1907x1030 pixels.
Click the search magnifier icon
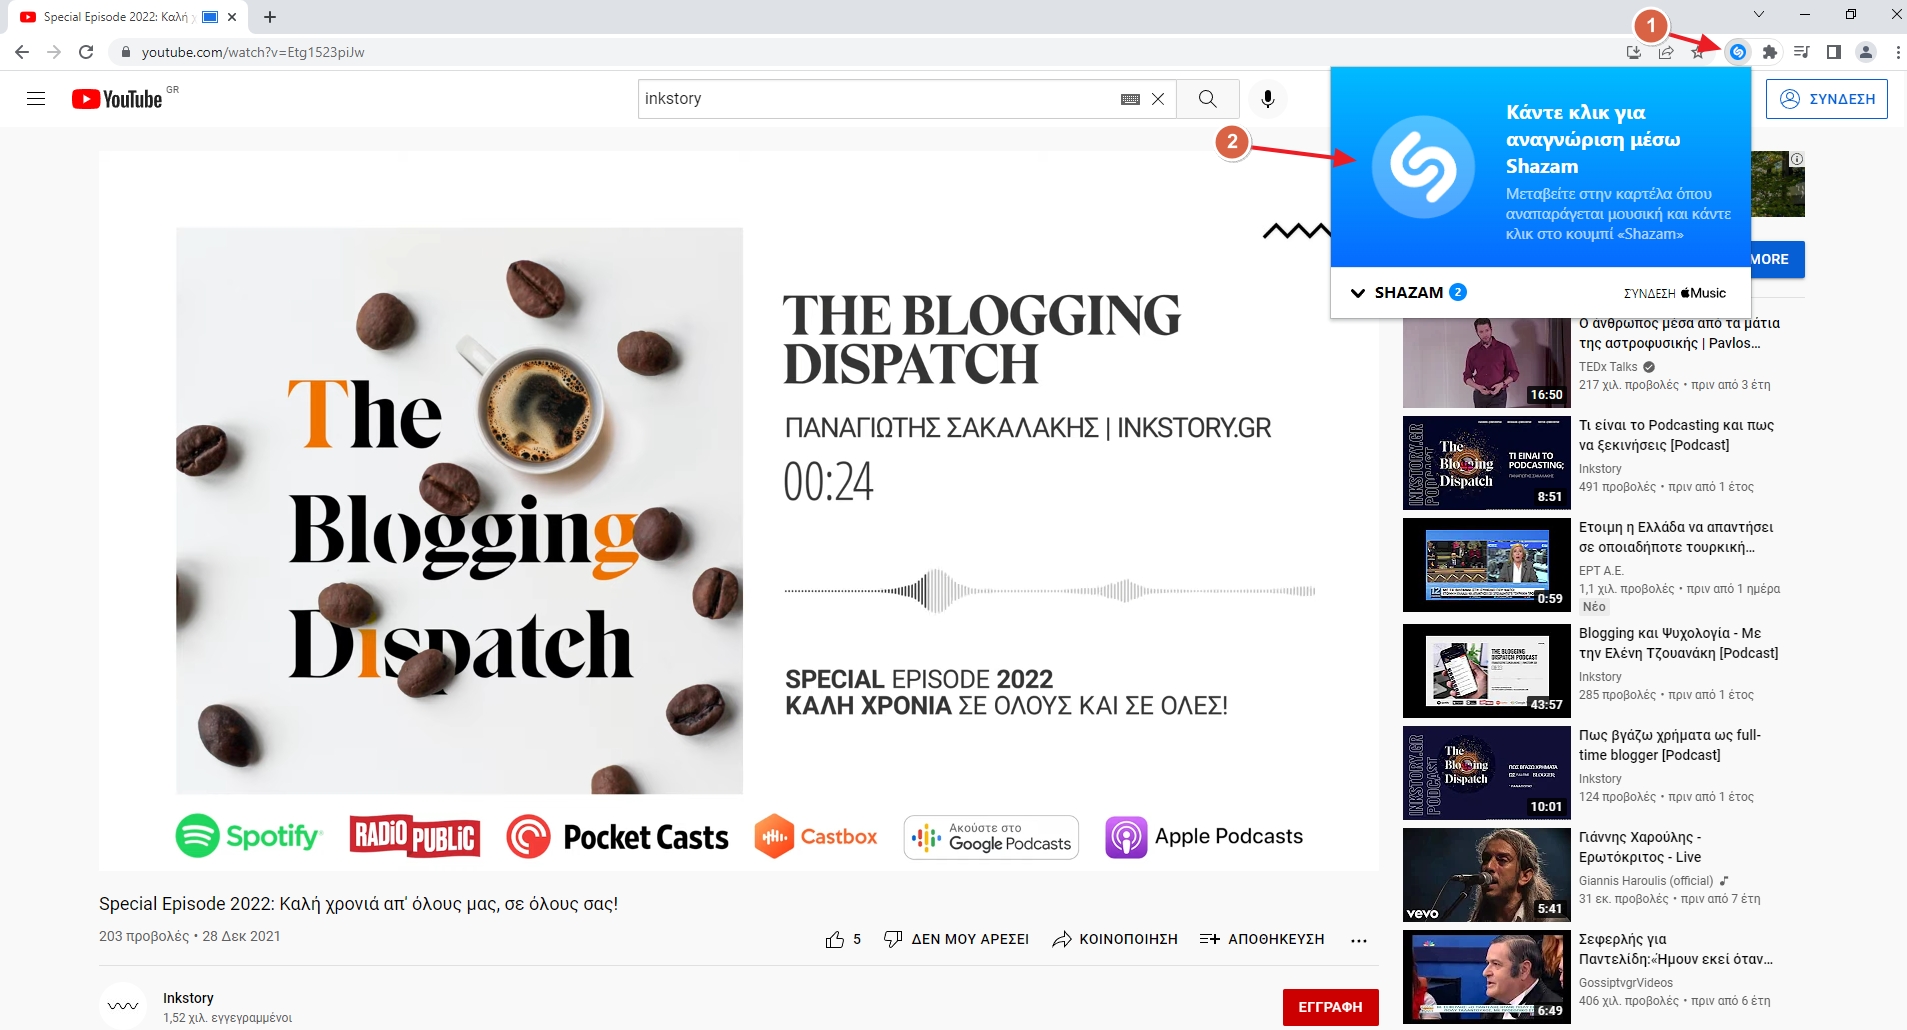pyautogui.click(x=1207, y=98)
